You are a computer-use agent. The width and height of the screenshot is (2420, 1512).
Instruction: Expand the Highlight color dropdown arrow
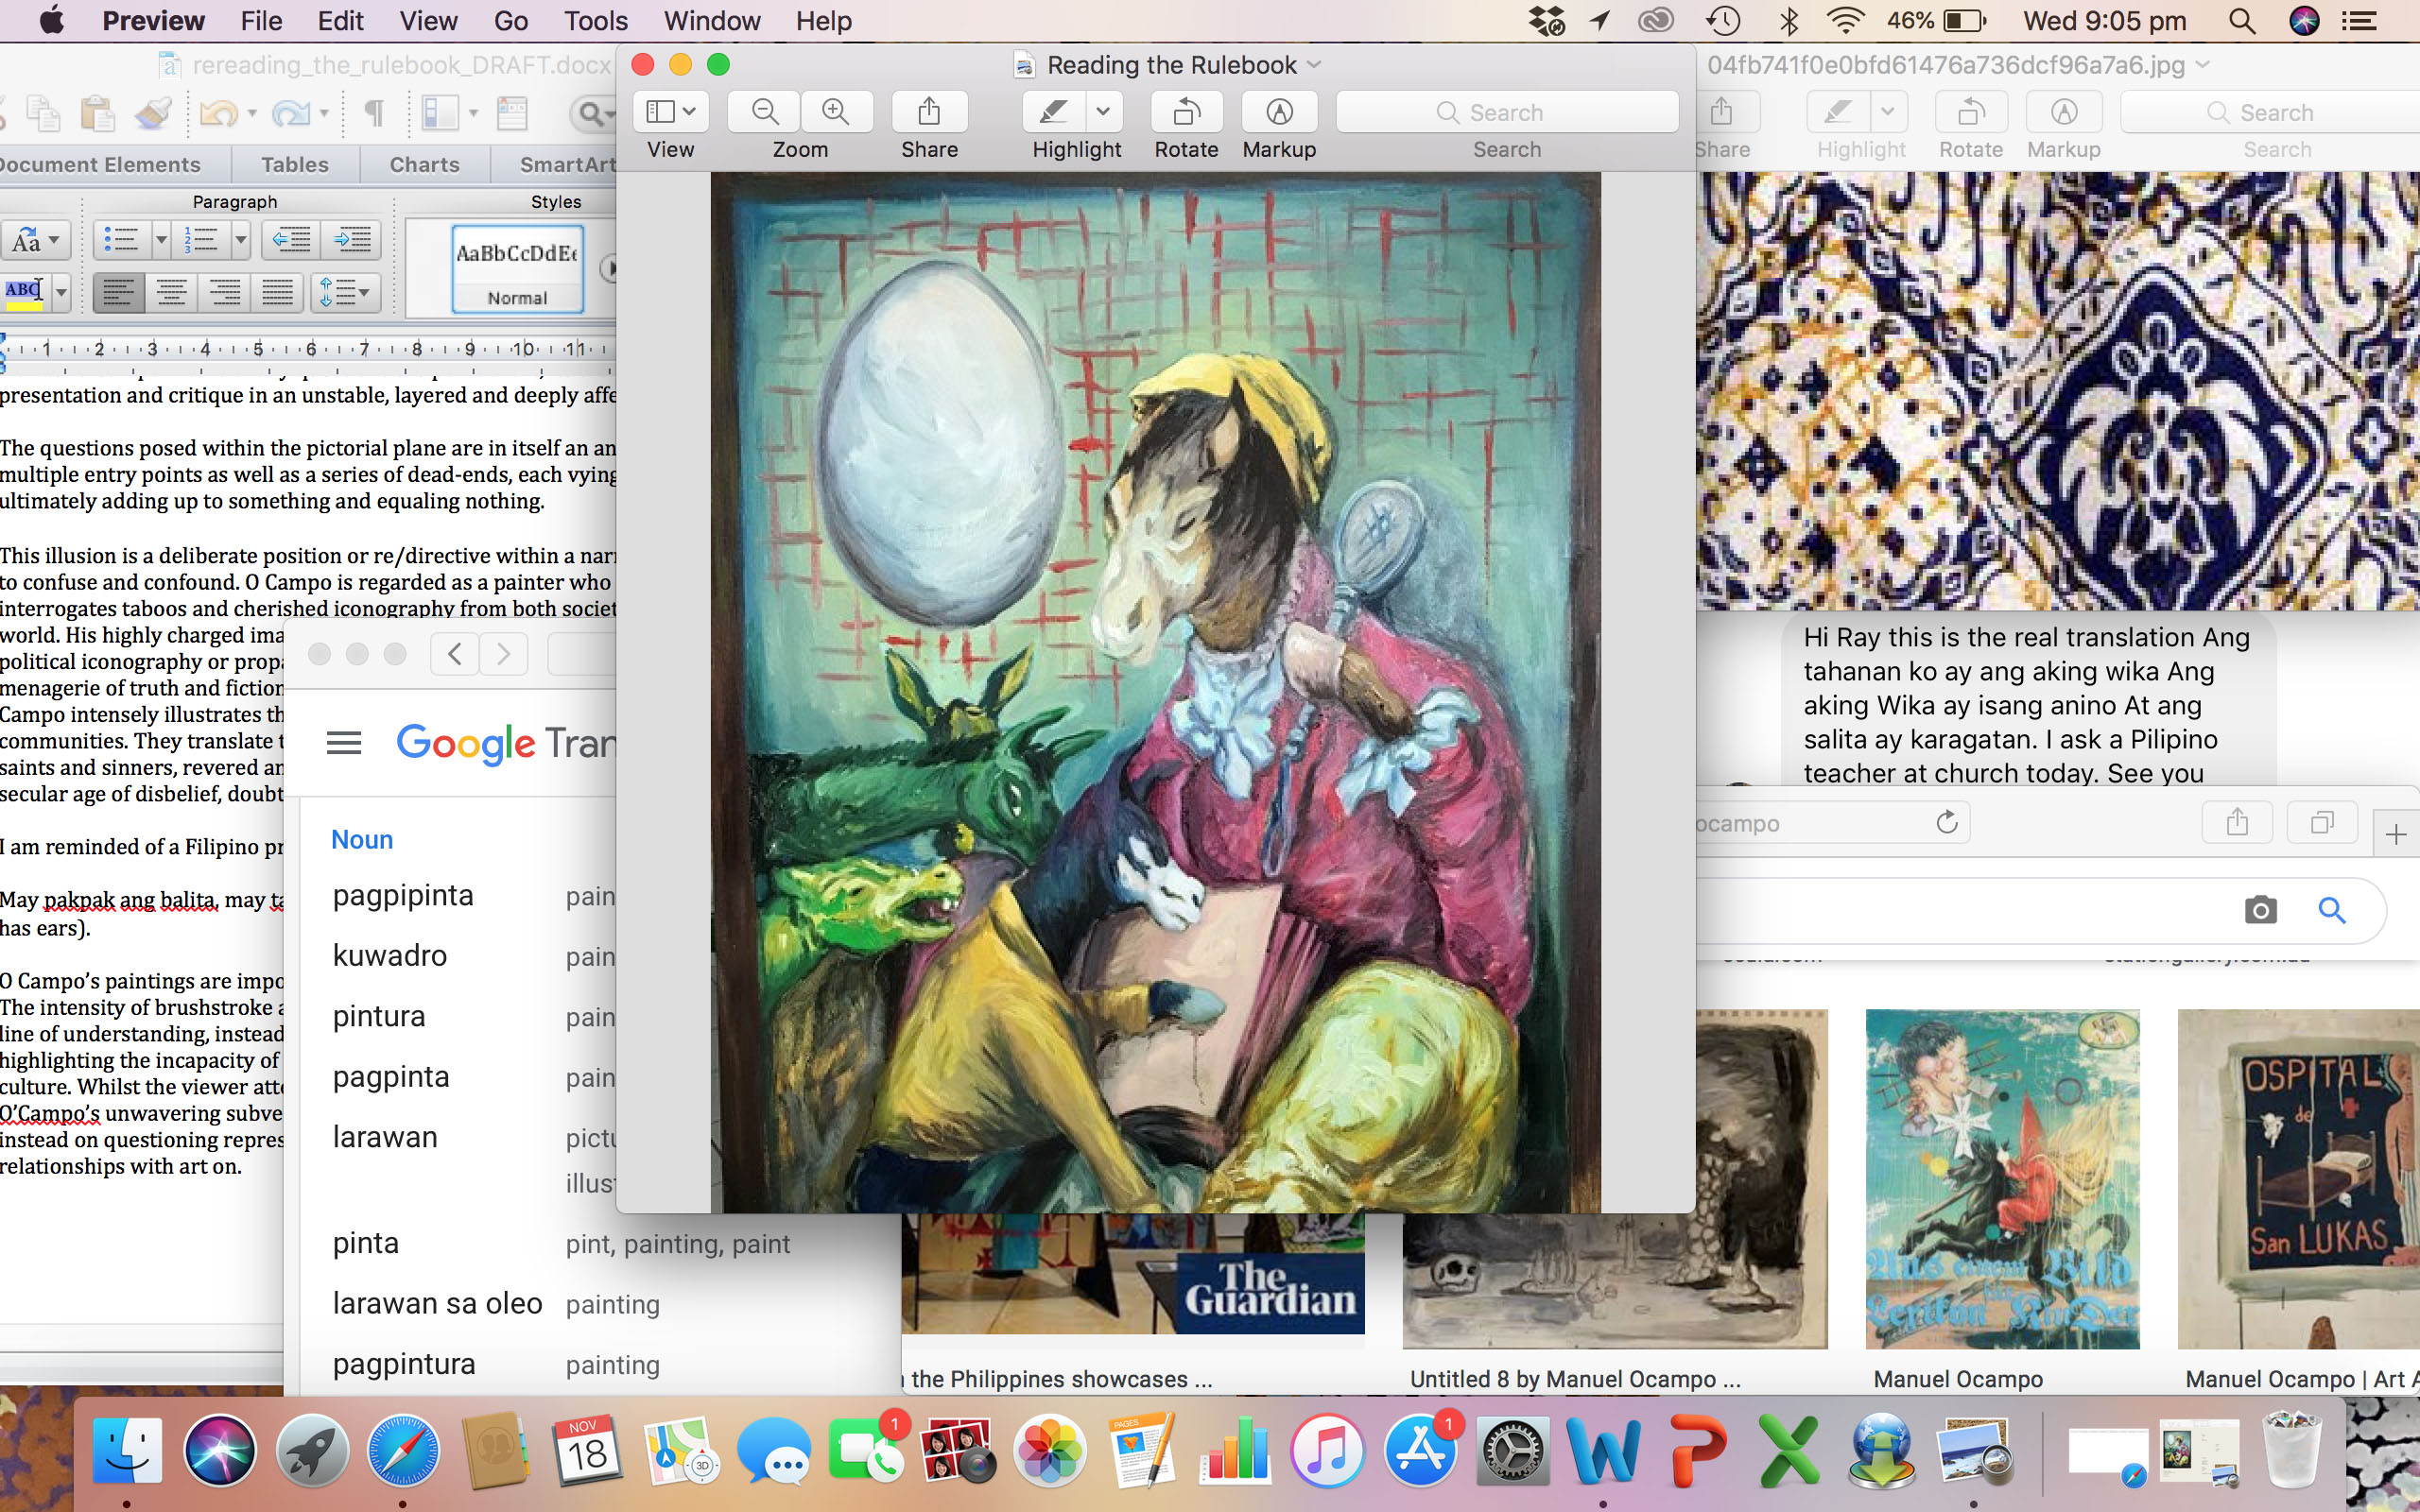[1103, 111]
